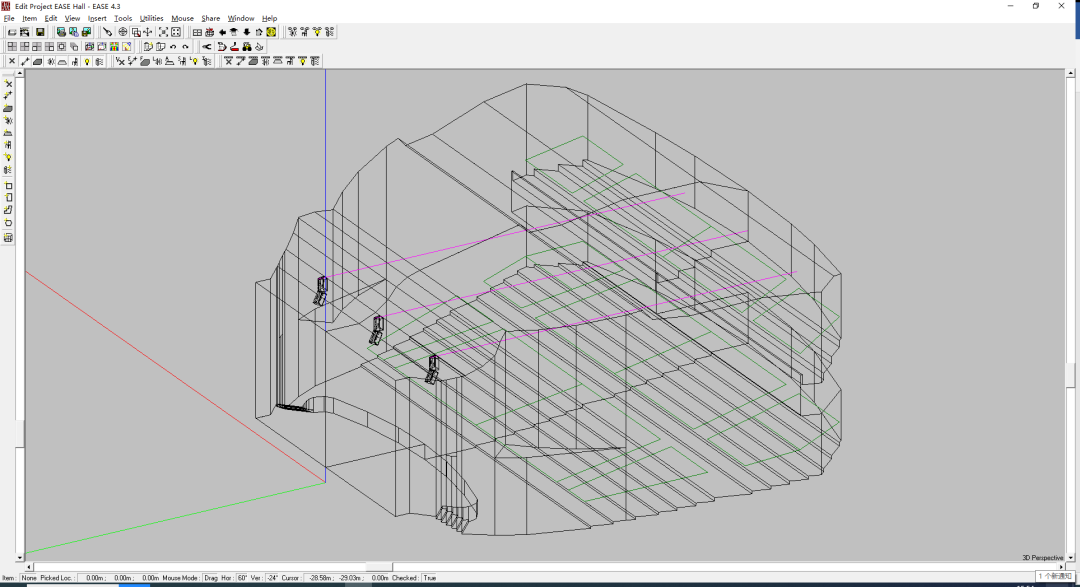Click the vertical scrollbar up arrow at right
Viewport: 1080px width, 587px height.
point(1070,73)
